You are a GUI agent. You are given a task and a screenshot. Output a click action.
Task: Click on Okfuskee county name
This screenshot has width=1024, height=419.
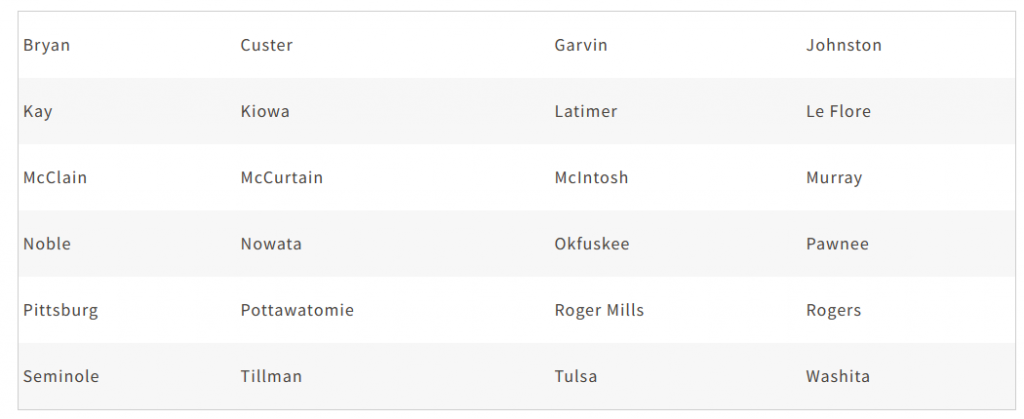[591, 244]
